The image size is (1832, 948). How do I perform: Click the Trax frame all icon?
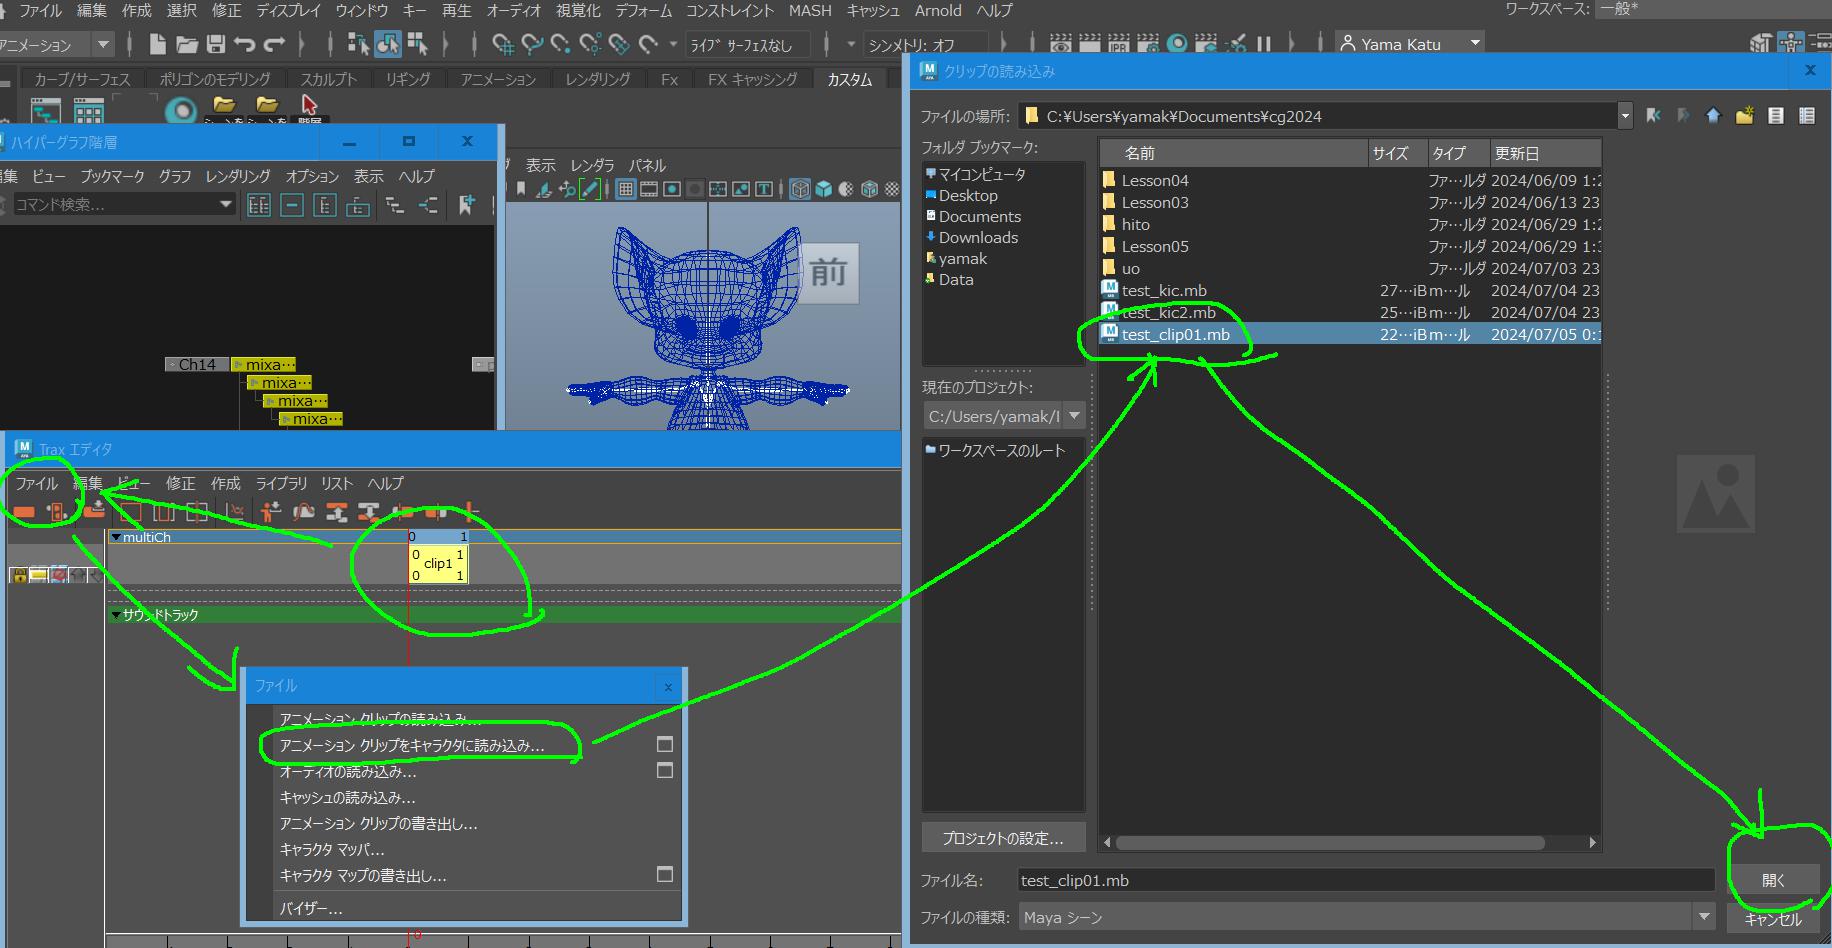(130, 513)
